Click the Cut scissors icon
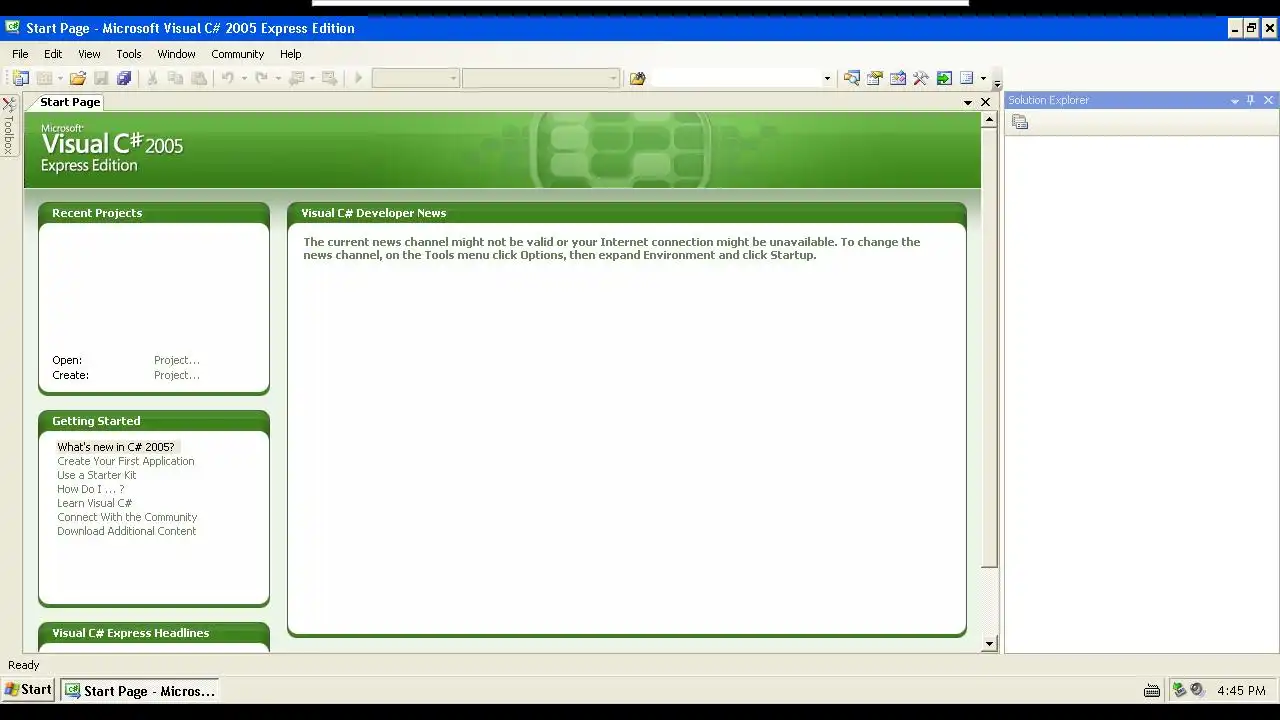This screenshot has width=1280, height=720. coord(152,78)
